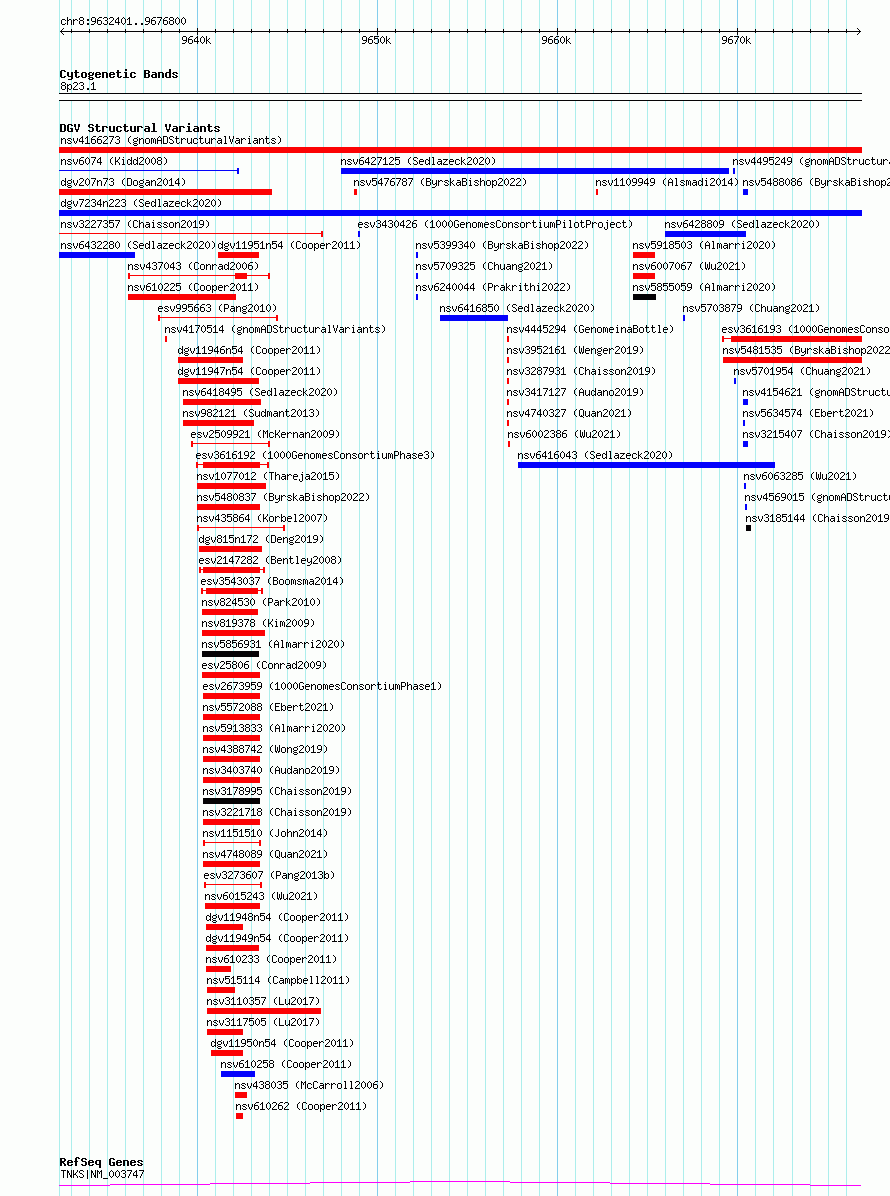Screen dimensions: 890x1196
Task: Open nsv3110357 (Lu2017) variant
Action: pos(263,1001)
